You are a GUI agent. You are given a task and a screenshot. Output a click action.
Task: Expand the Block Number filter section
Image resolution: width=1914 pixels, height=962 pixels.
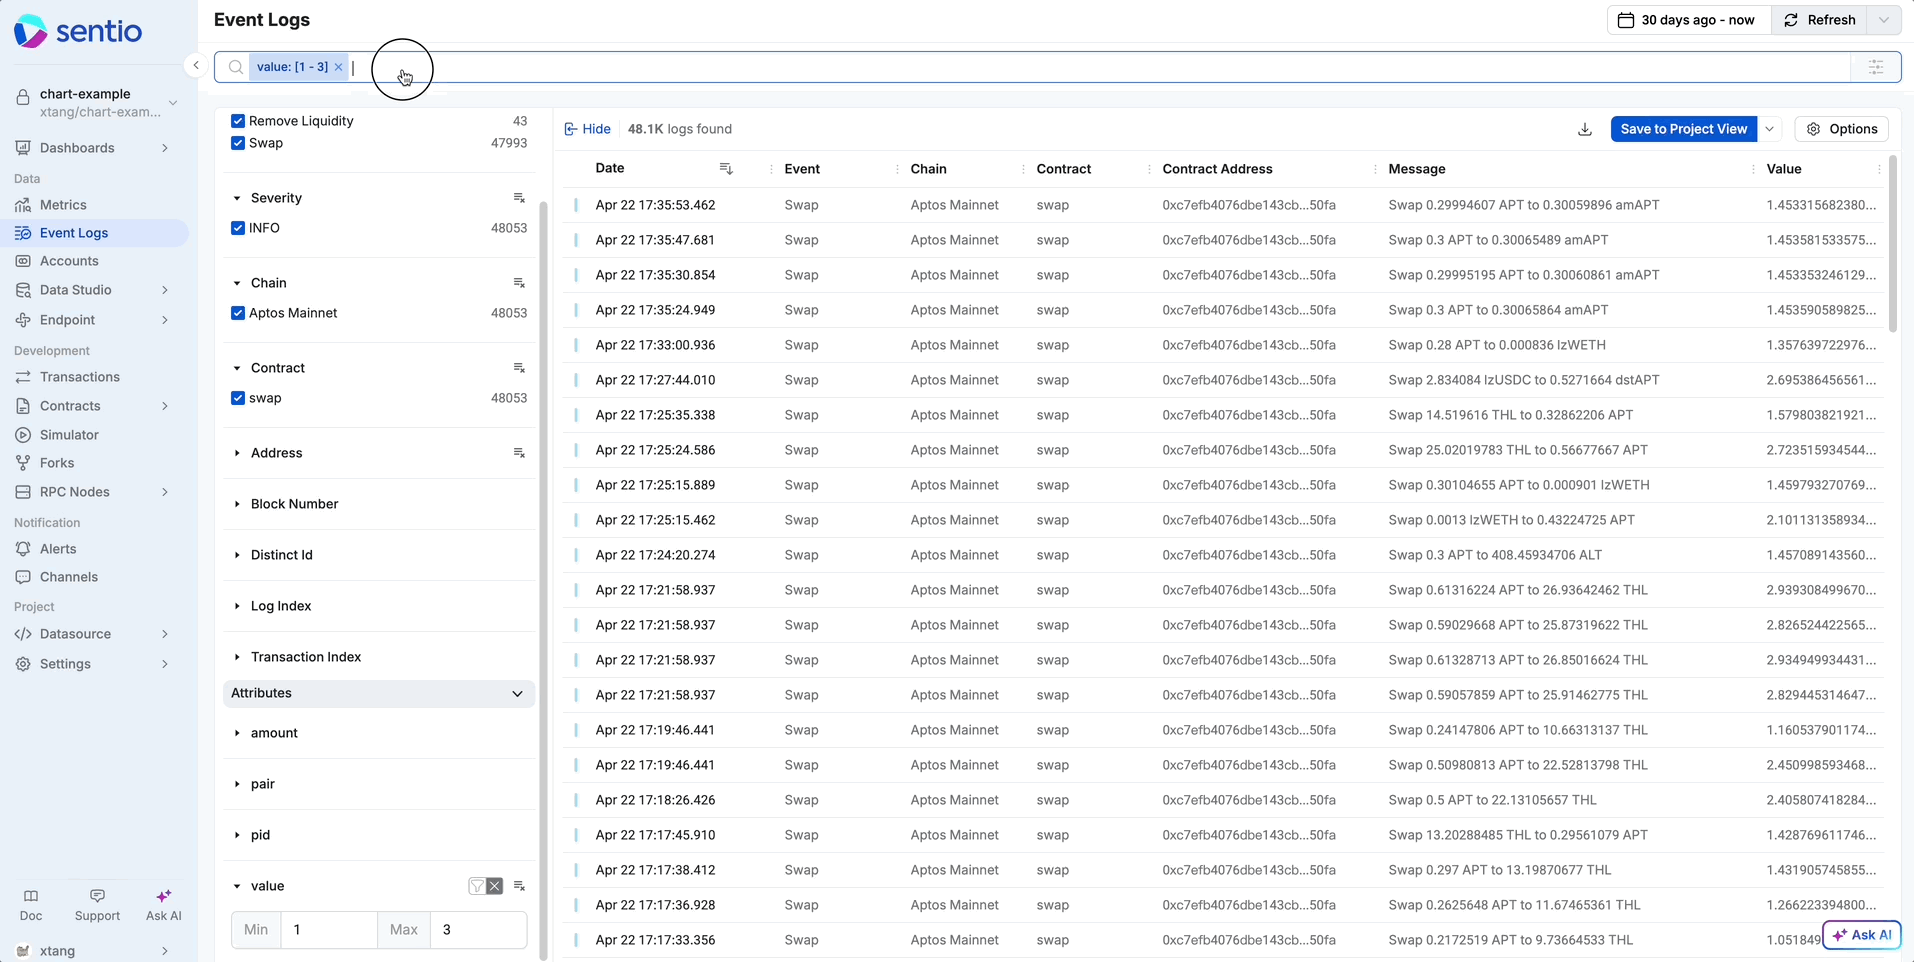coord(294,504)
